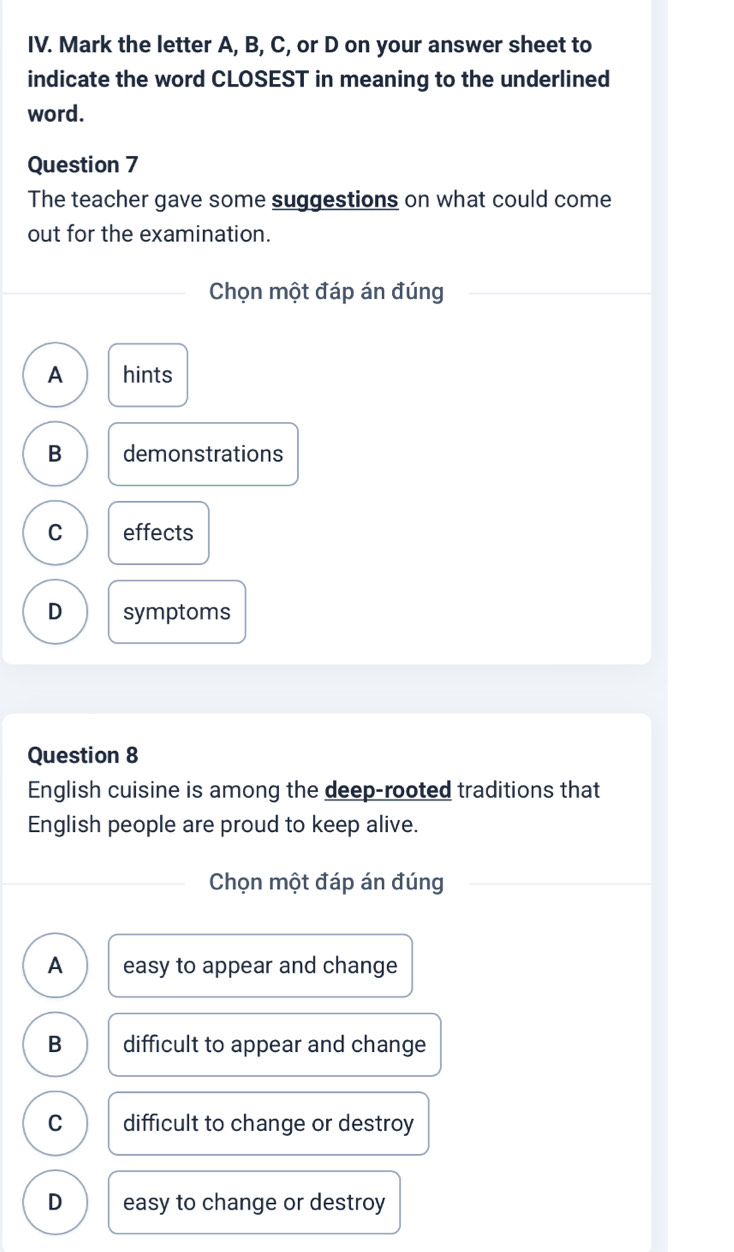Select radio circle A for Question 8
The height and width of the screenshot is (1252, 734).
pyautogui.click(x=55, y=966)
